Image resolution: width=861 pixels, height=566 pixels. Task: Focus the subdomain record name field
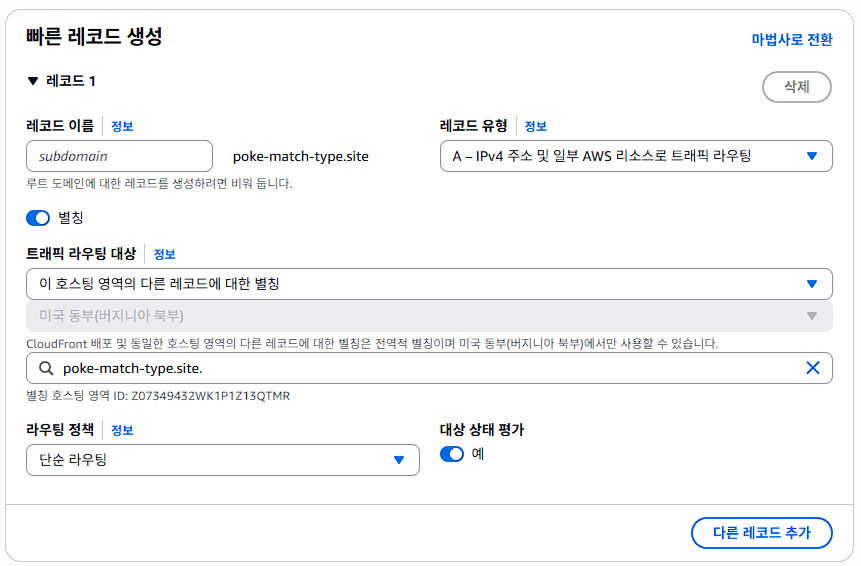119,156
